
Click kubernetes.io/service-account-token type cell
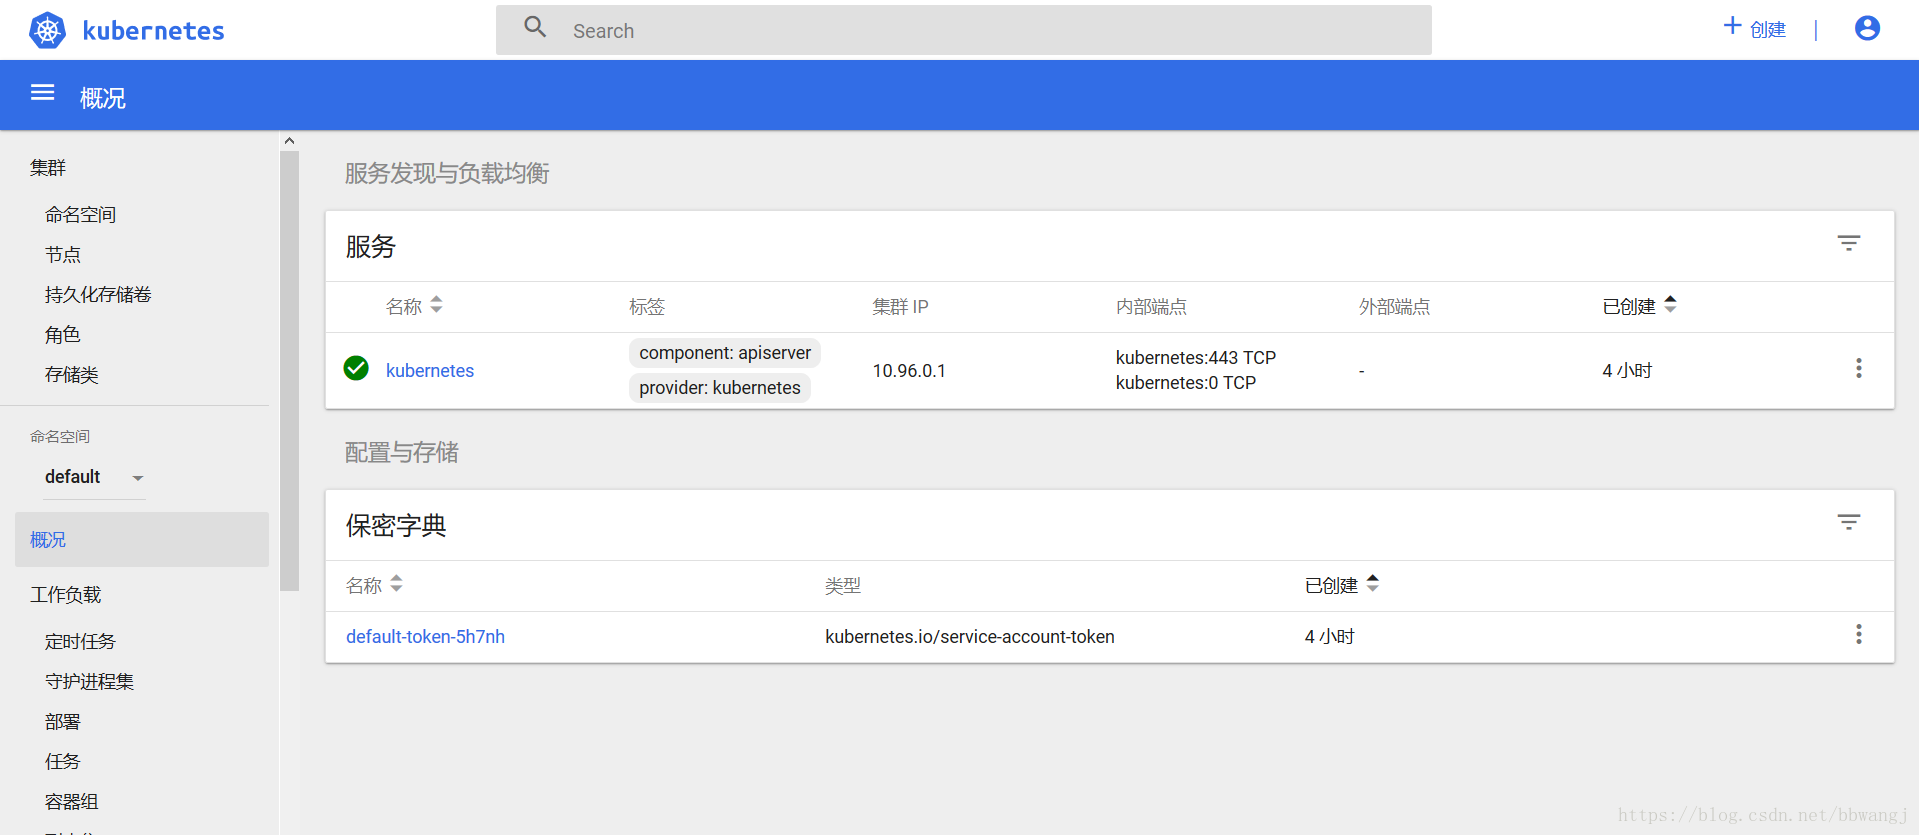970,636
